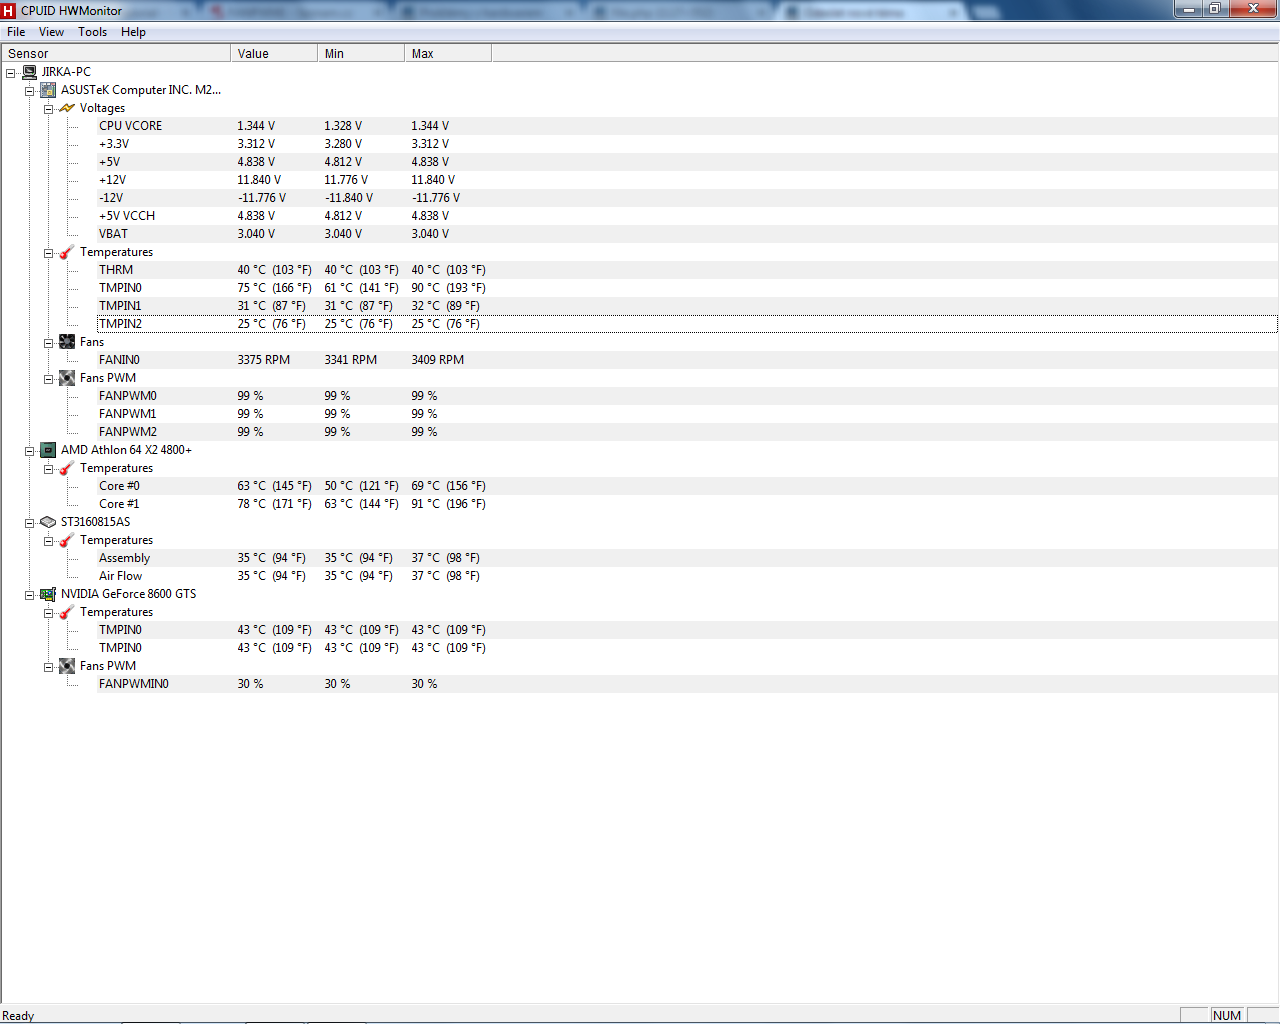The width and height of the screenshot is (1280, 1024).
Task: Collapse the NVIDIA Fans PWM group
Action: (x=49, y=667)
